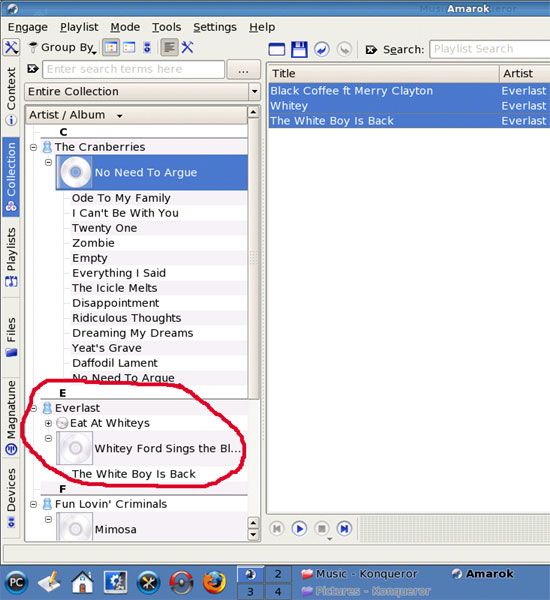Select the track Zombie
This screenshot has height=600, width=550.
click(x=93, y=243)
